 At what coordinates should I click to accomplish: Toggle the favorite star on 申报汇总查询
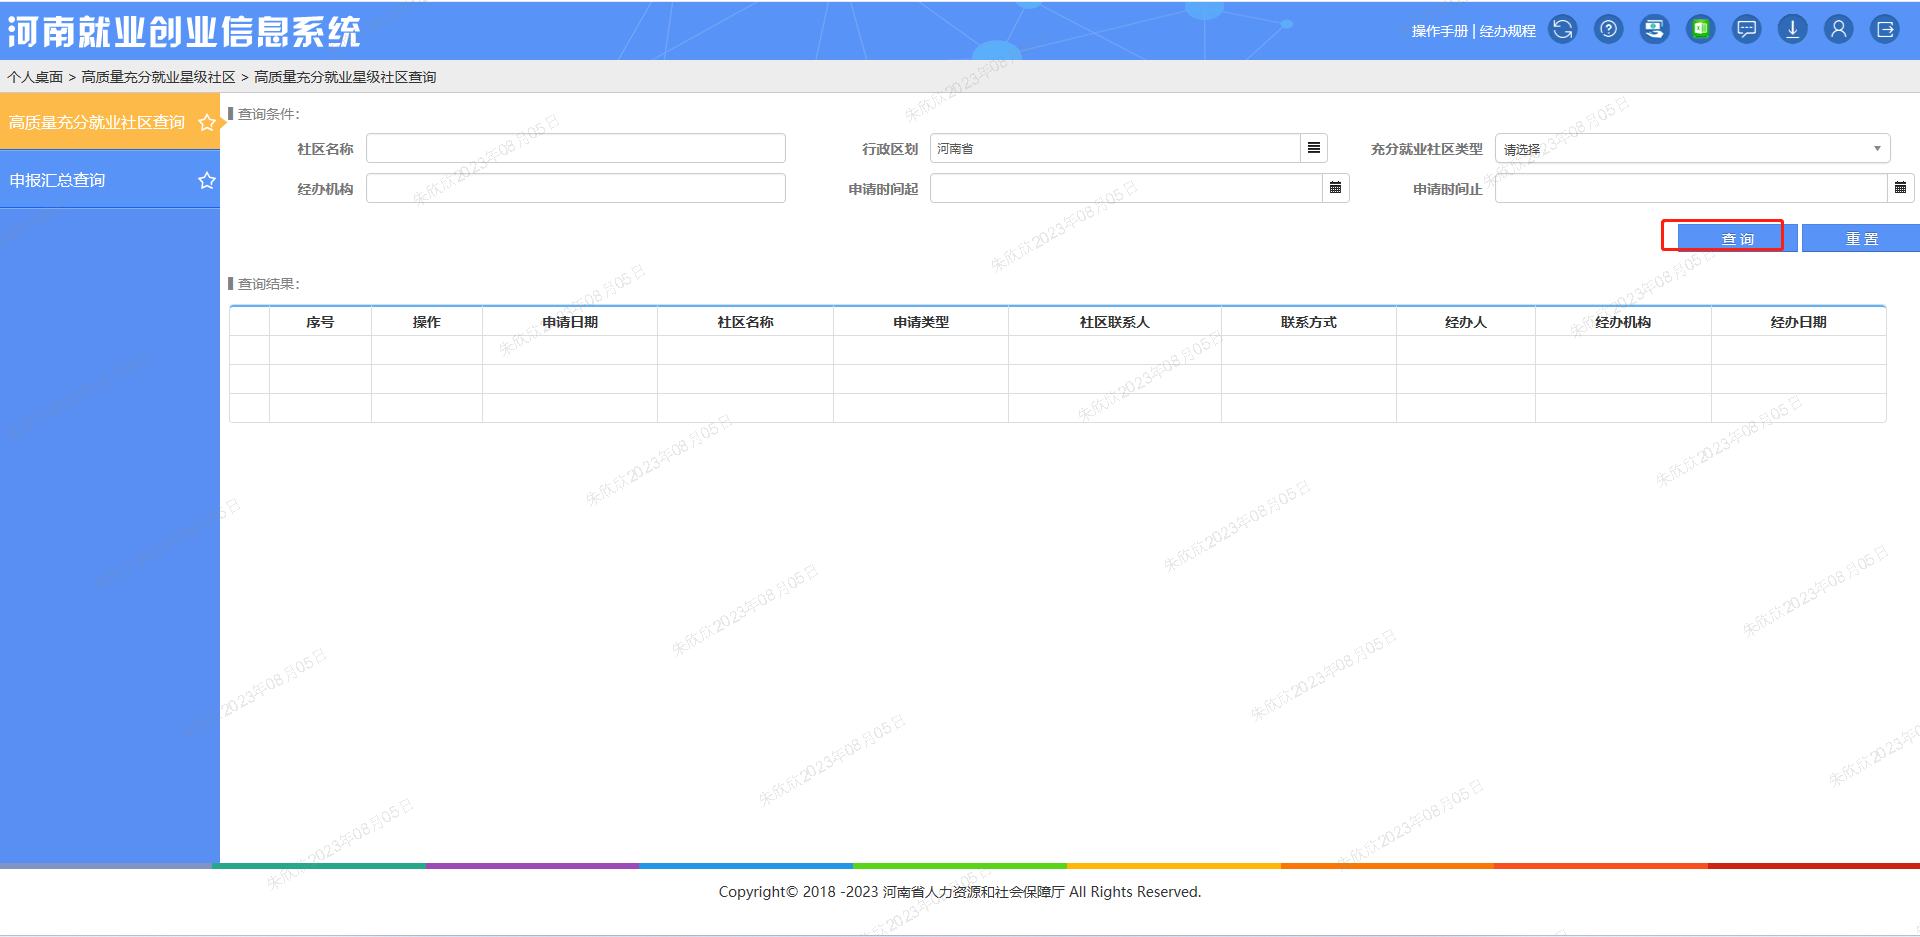click(207, 180)
